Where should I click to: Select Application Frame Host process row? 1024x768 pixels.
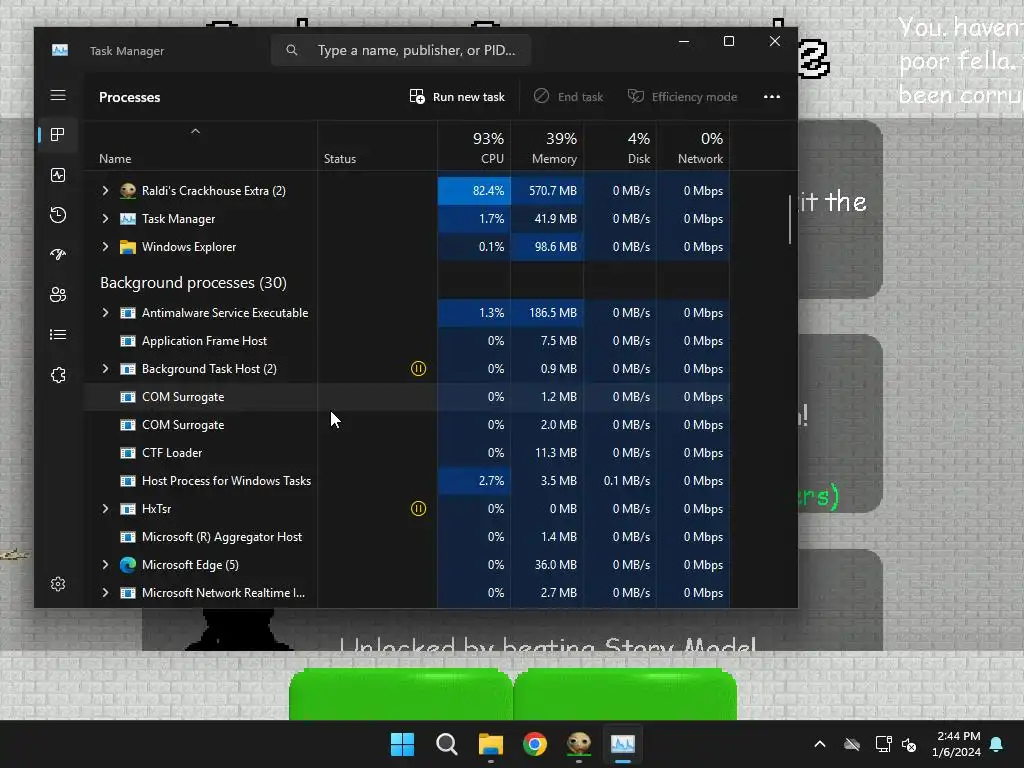tap(405, 341)
